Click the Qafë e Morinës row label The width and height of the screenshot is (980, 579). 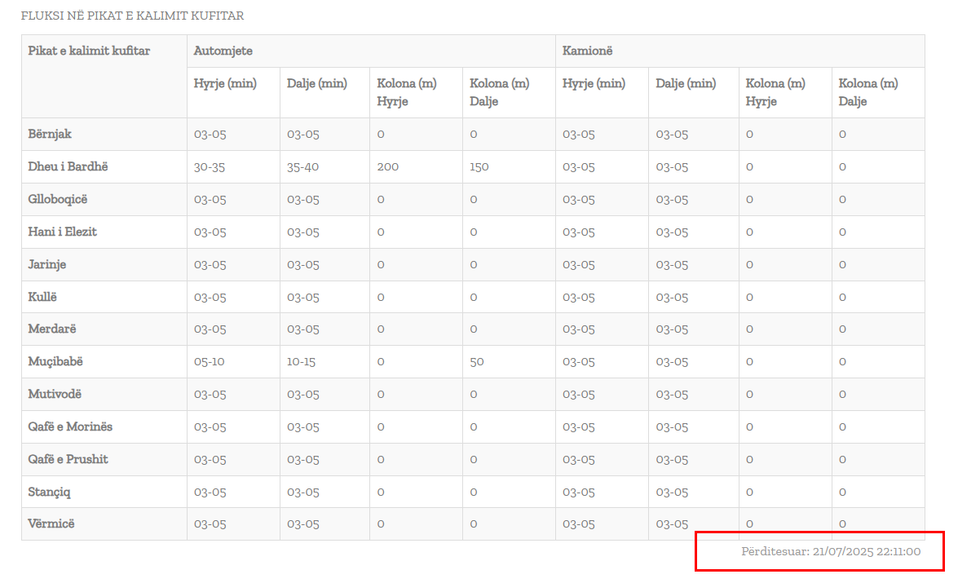pyautogui.click(x=70, y=427)
